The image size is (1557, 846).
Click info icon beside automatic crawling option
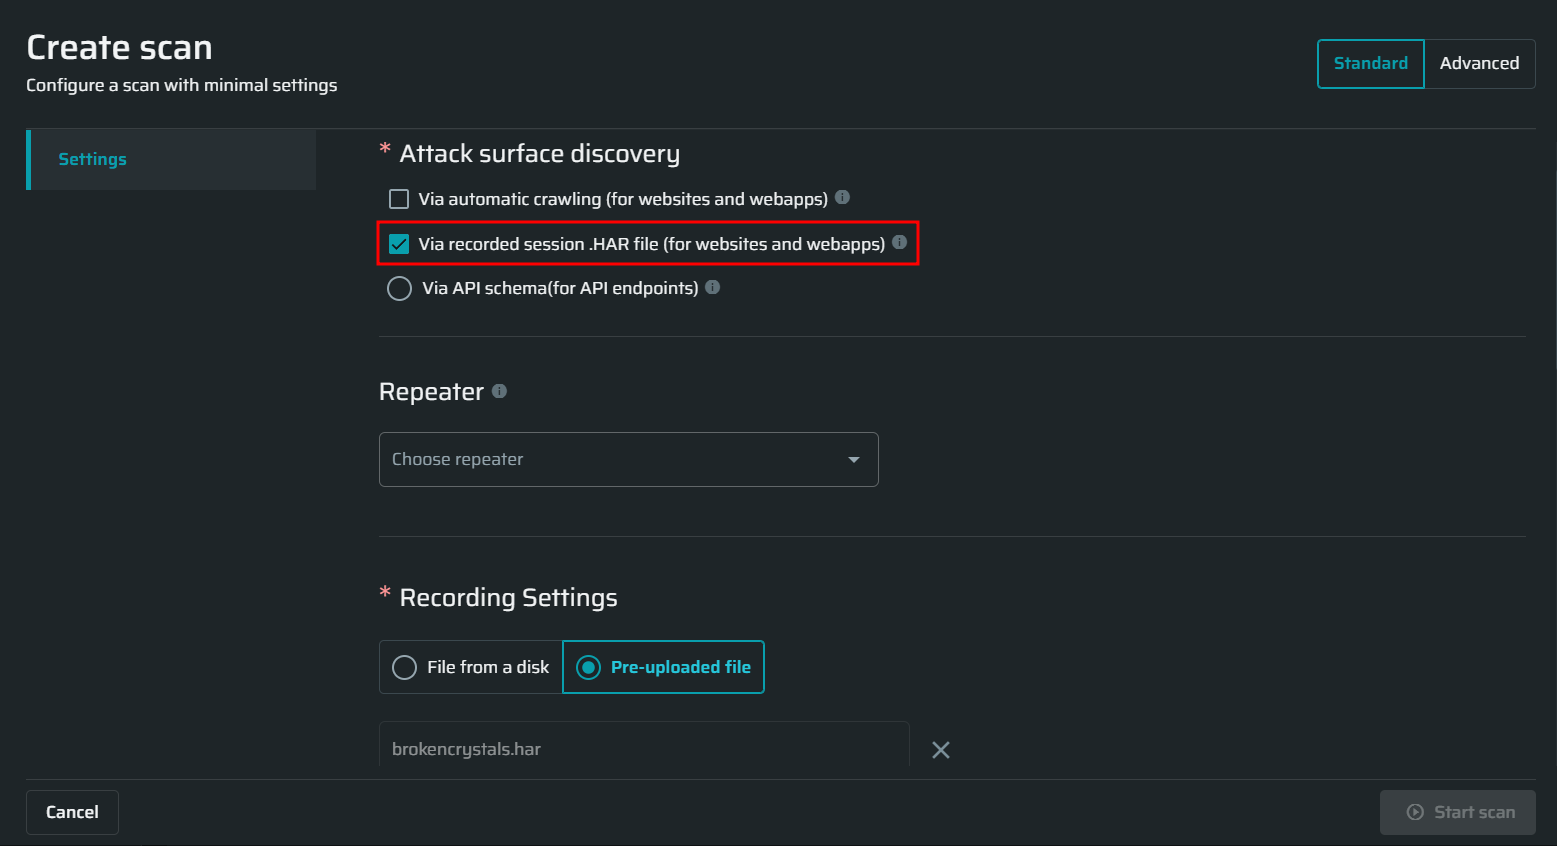click(842, 197)
